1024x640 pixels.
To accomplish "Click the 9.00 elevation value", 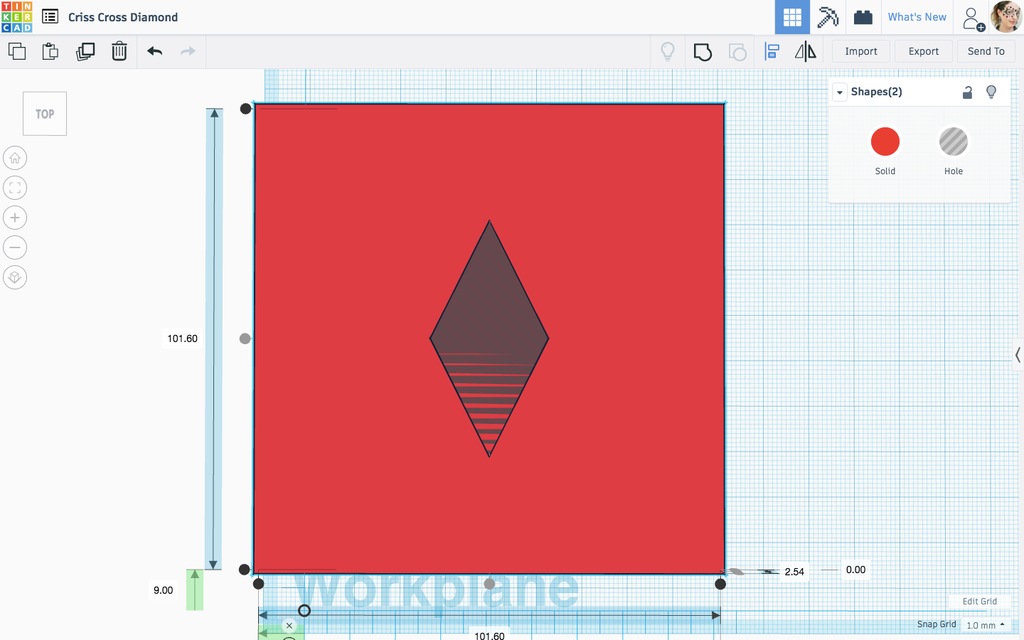I will pos(163,590).
